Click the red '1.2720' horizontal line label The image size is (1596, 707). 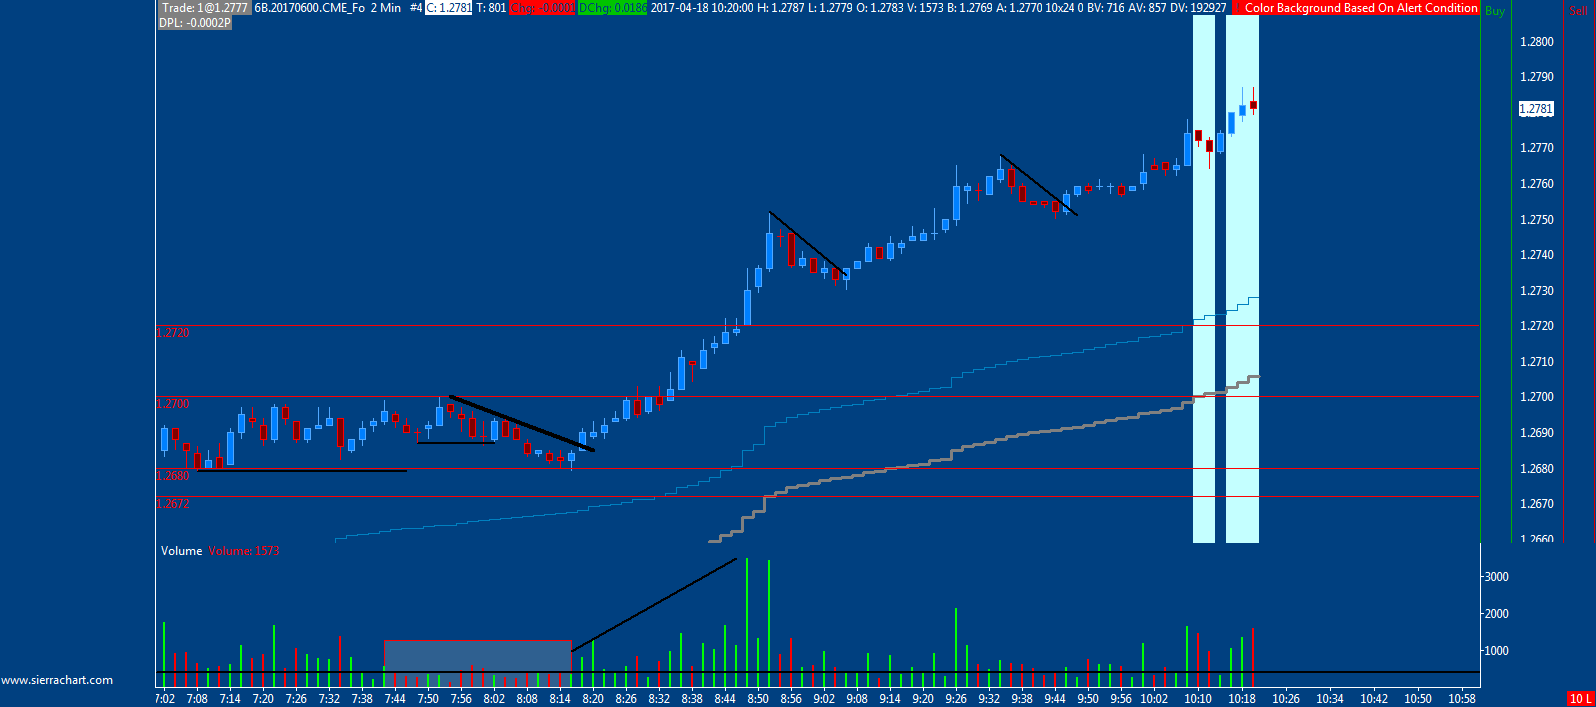(x=173, y=333)
